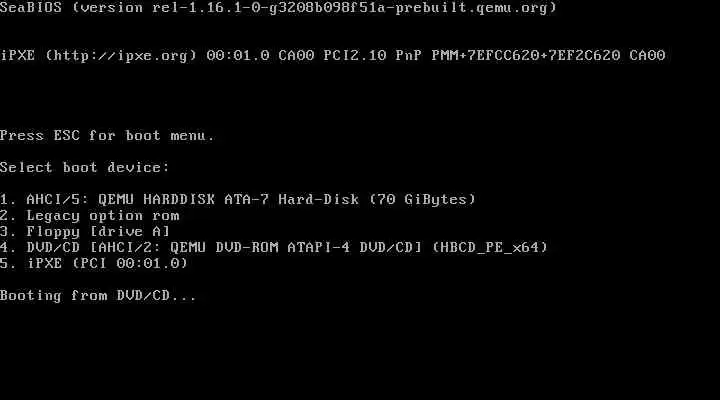720x400 pixels.
Task: Click the '(70 GiBytes)' disk size text
Action: click(x=422, y=199)
